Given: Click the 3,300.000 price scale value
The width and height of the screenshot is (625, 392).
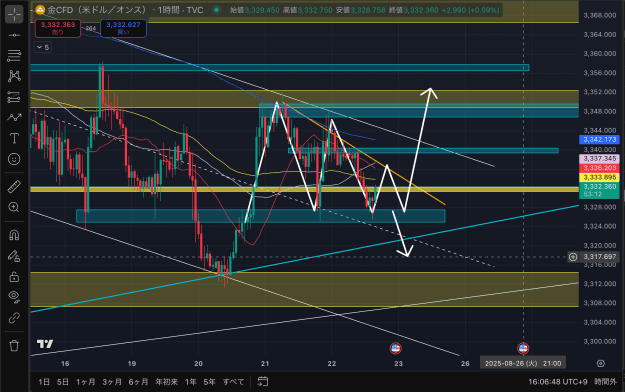Looking at the screenshot, I should [599, 341].
